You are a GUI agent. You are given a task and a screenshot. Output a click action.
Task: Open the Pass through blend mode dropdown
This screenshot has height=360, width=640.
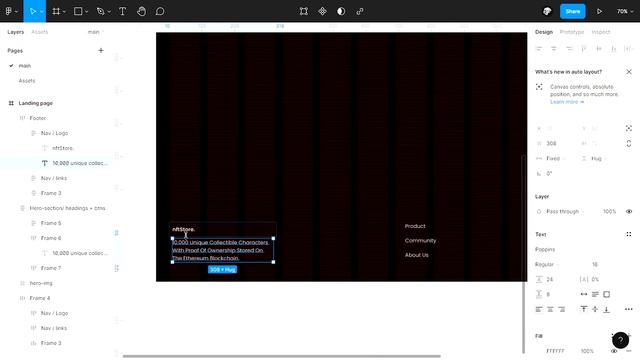click(565, 212)
